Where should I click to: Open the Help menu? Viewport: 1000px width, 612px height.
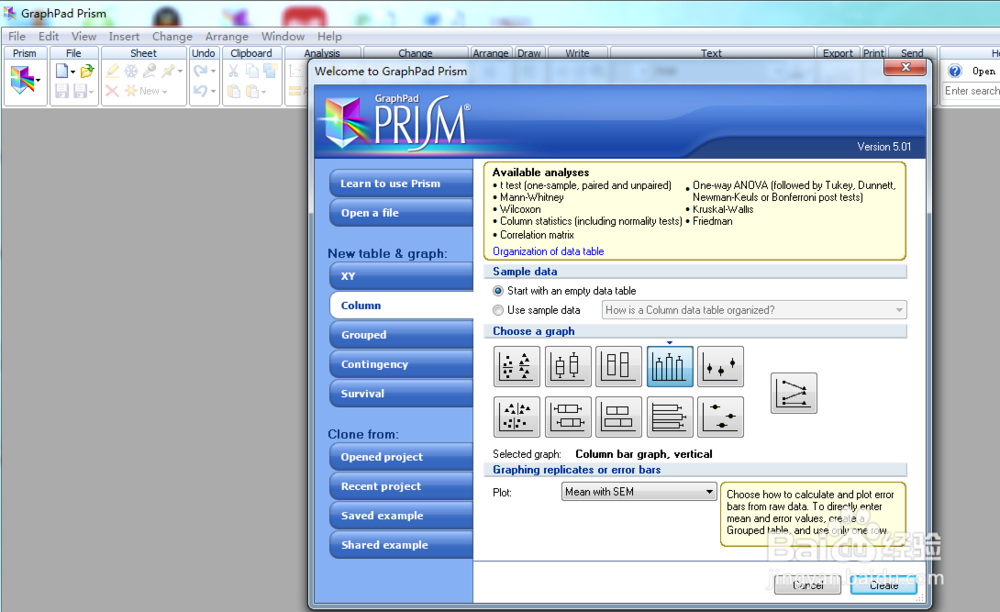tap(330, 36)
